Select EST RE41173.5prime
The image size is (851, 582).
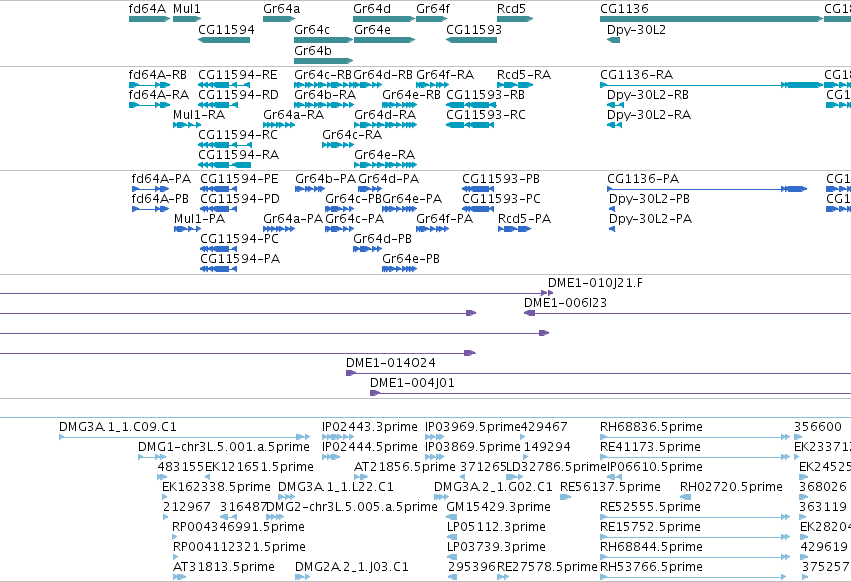[x=650, y=447]
